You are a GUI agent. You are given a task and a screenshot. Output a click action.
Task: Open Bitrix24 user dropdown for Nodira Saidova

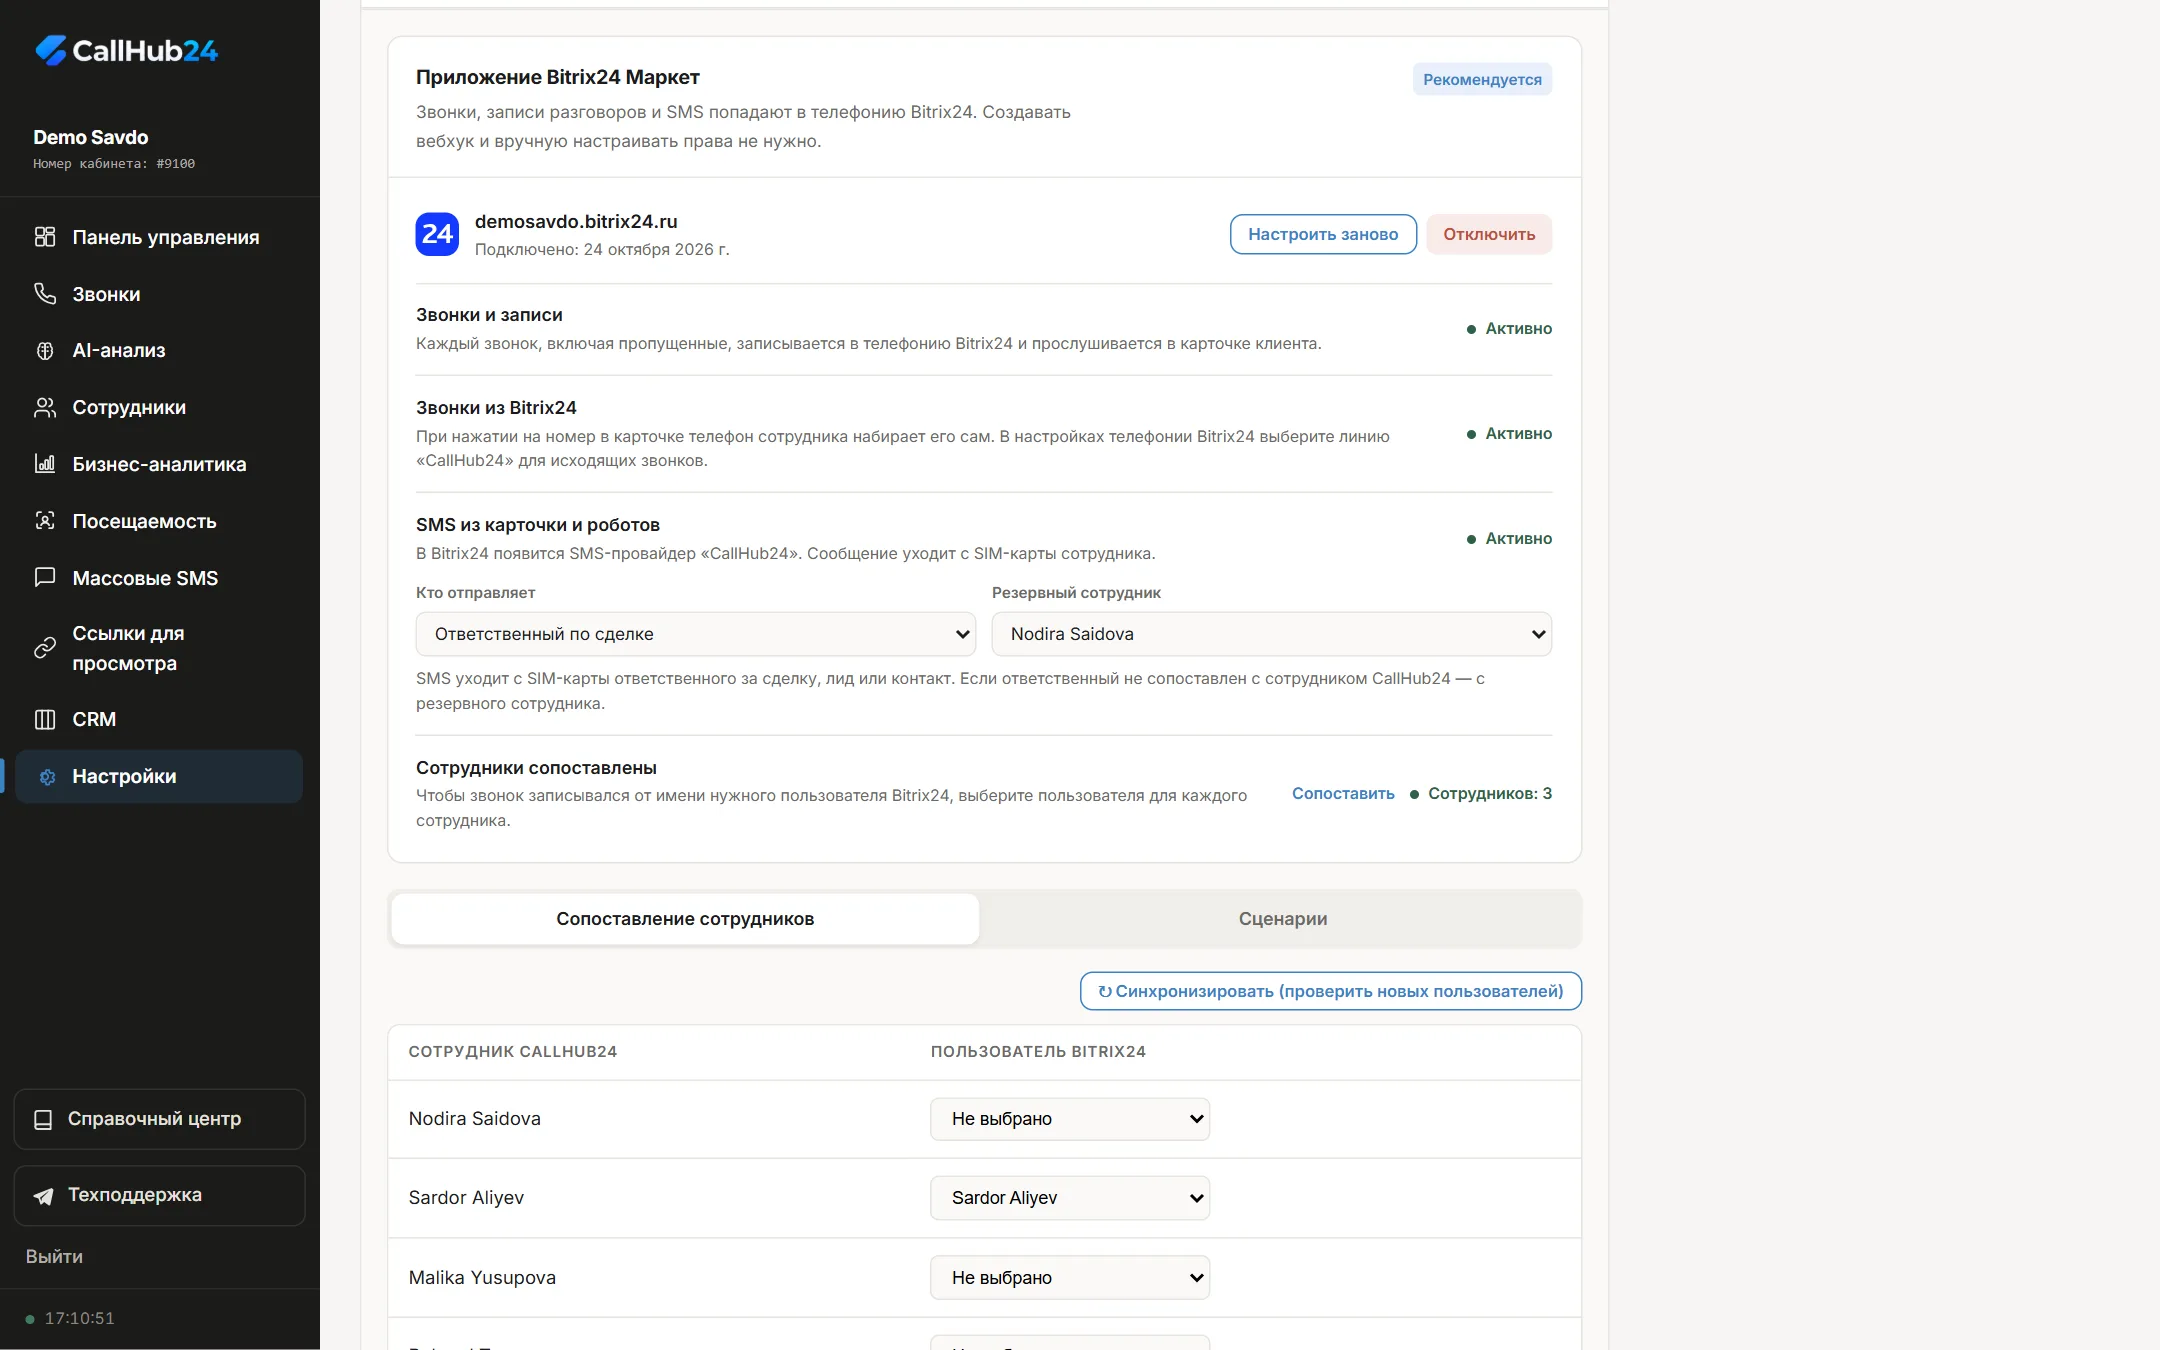1070,1119
